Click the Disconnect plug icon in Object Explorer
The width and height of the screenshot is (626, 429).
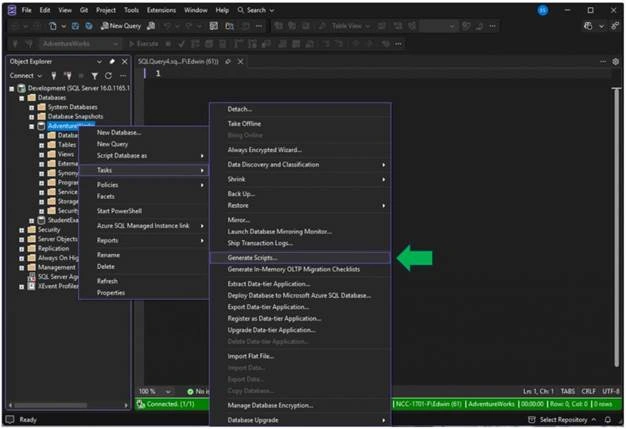pyautogui.click(x=67, y=75)
